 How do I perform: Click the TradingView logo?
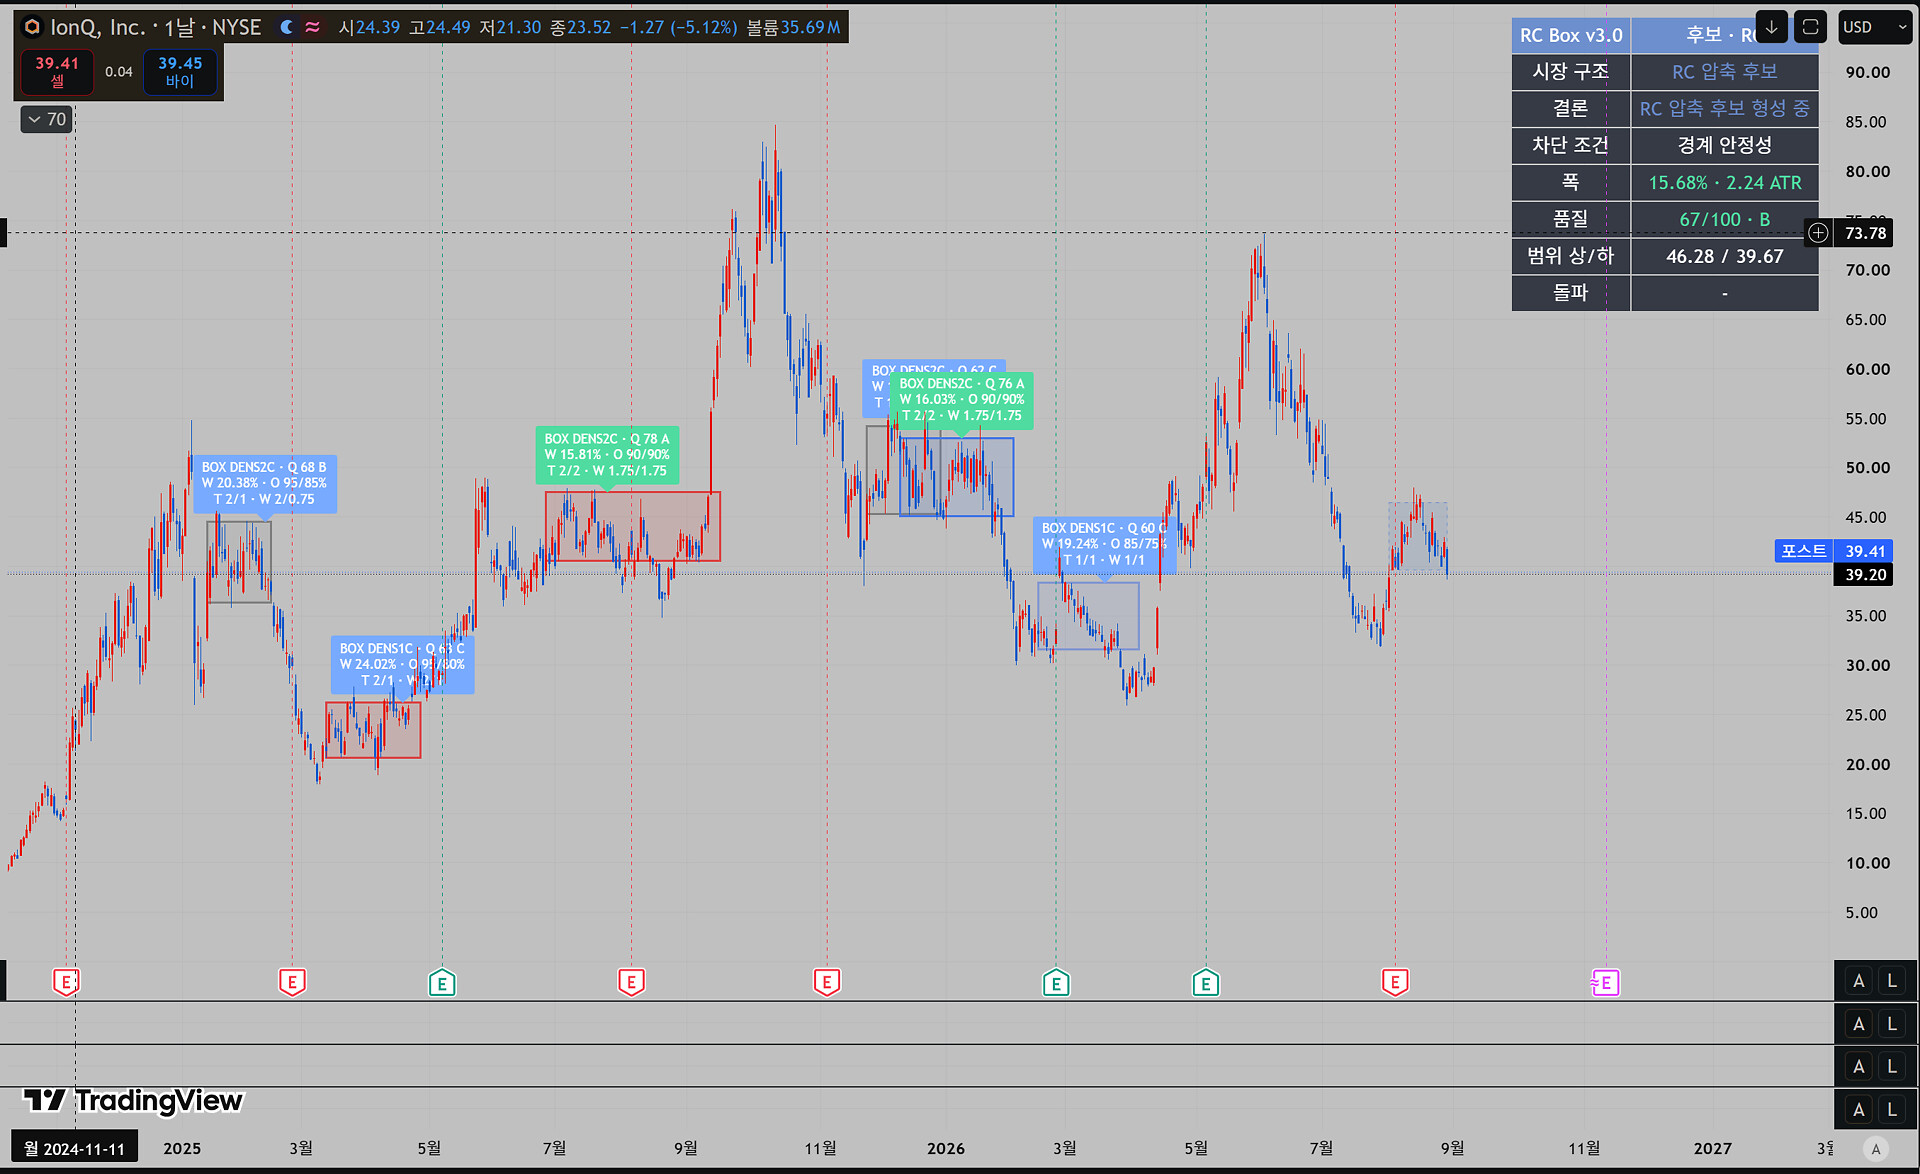point(133,1101)
